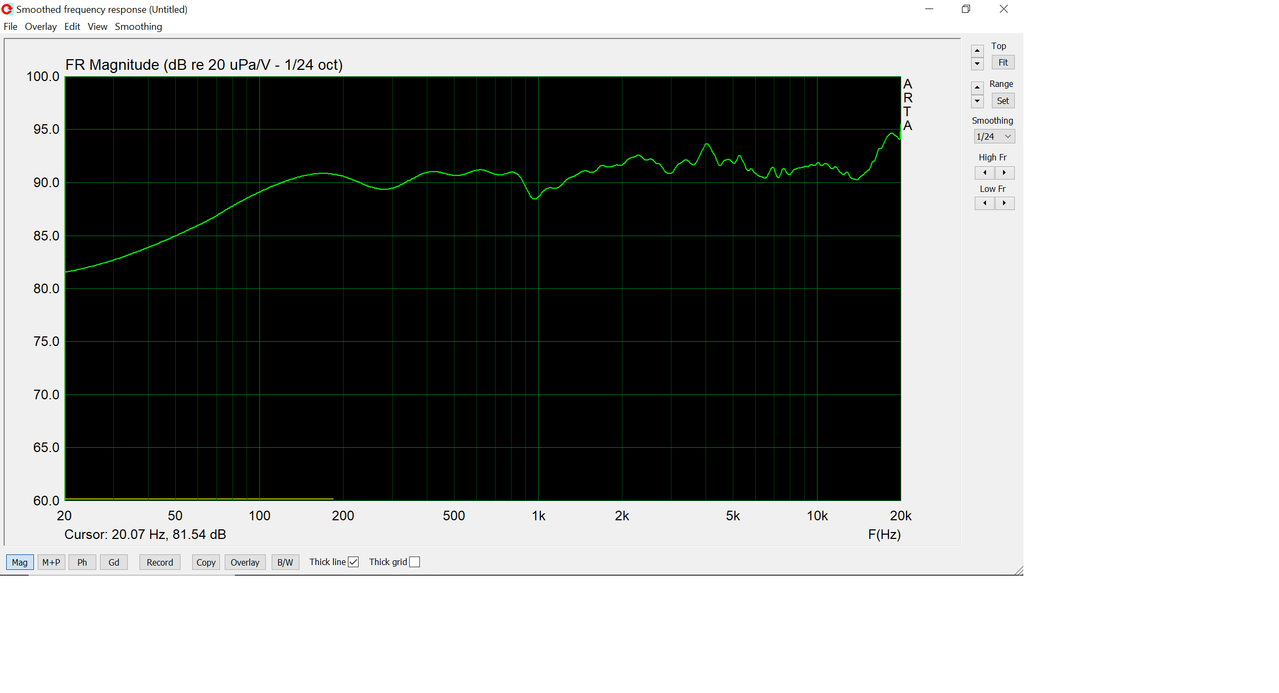Click the F(Hz) axis label
1279x693 pixels.
pos(884,534)
